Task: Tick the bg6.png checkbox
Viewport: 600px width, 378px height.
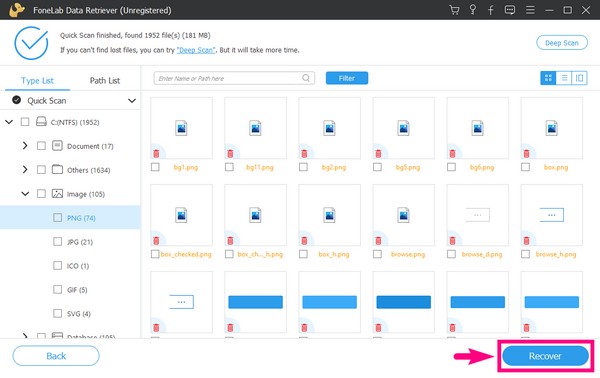Action: coord(452,167)
